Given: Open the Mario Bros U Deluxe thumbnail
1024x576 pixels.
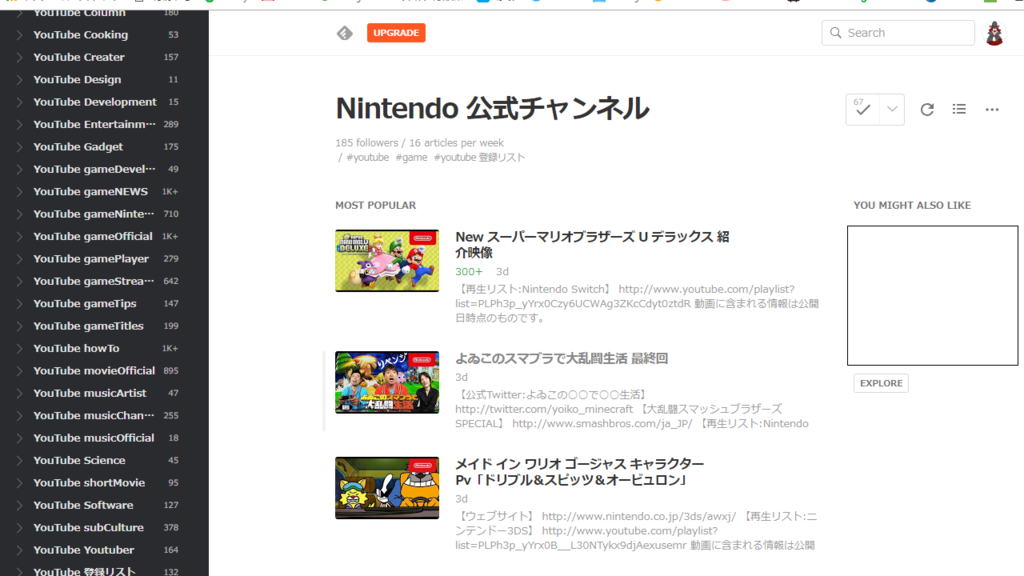Looking at the screenshot, I should (x=387, y=261).
